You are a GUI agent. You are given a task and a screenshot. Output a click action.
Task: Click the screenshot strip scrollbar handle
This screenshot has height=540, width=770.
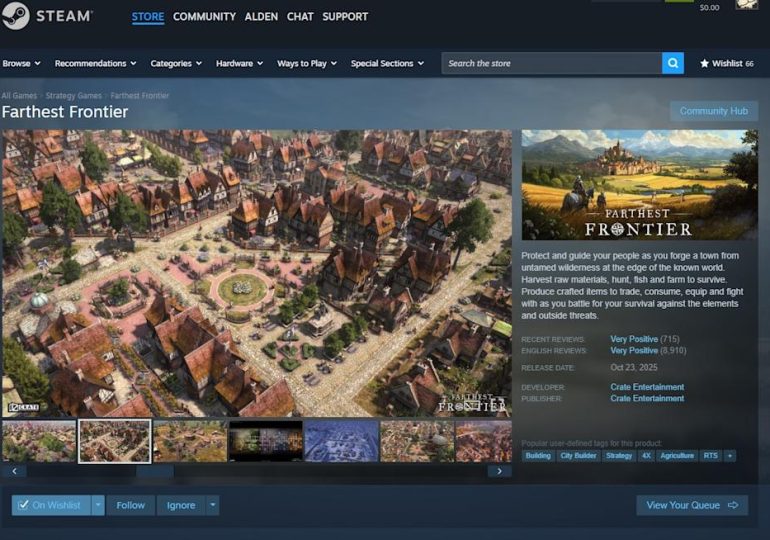coord(155,471)
